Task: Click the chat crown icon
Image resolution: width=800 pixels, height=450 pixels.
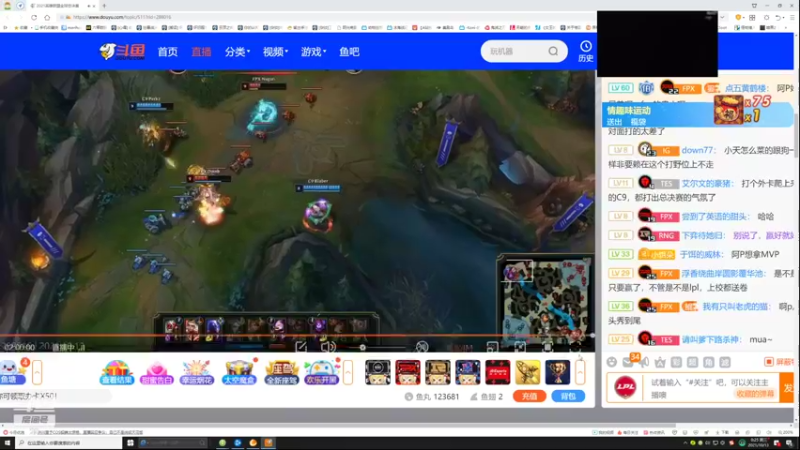Action: coord(660,362)
